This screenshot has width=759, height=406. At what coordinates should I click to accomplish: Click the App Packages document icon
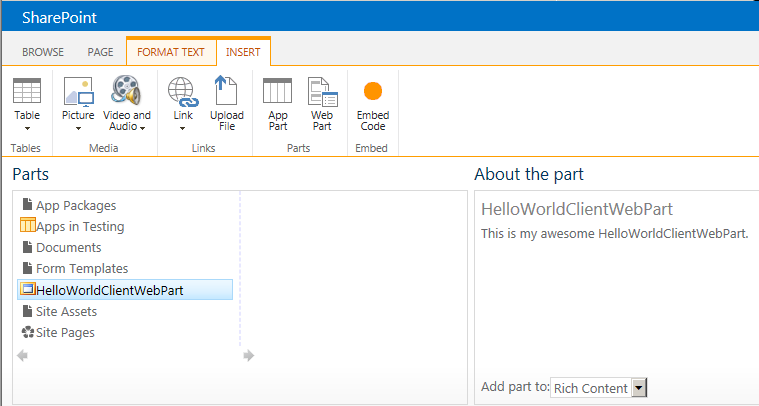[x=28, y=204]
